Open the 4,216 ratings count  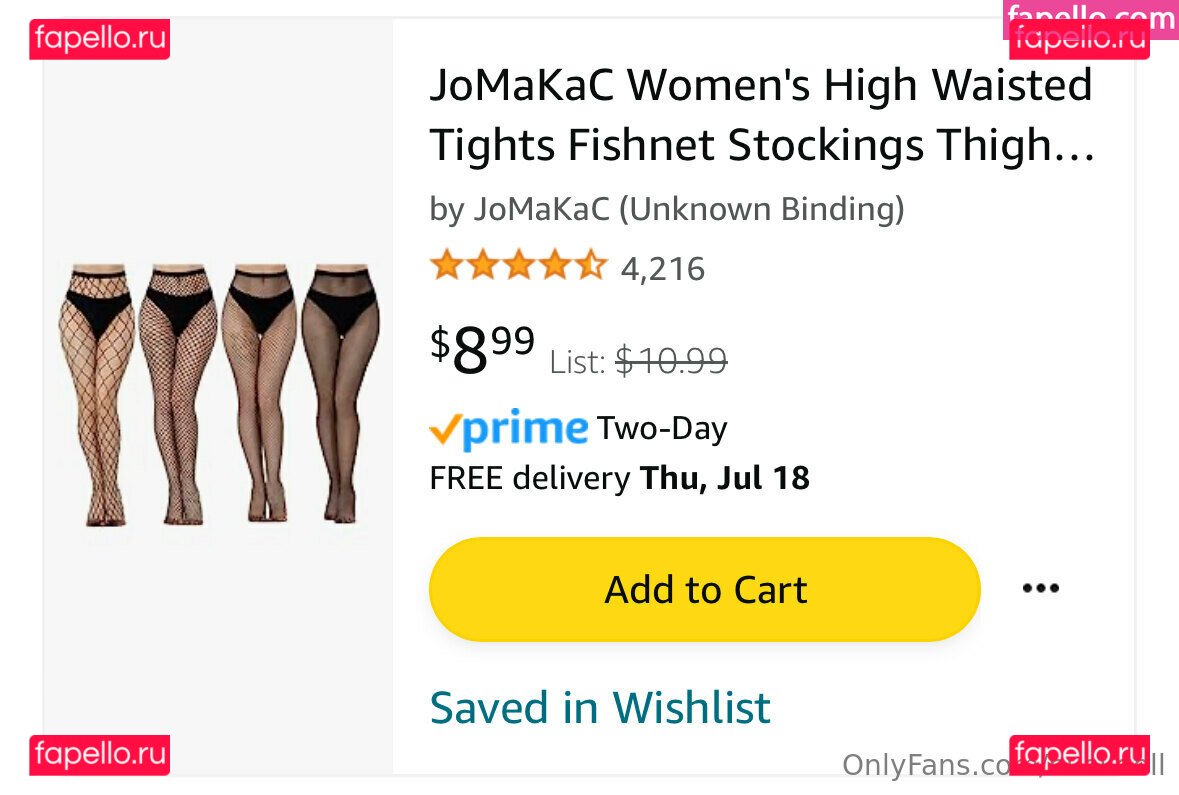[663, 269]
